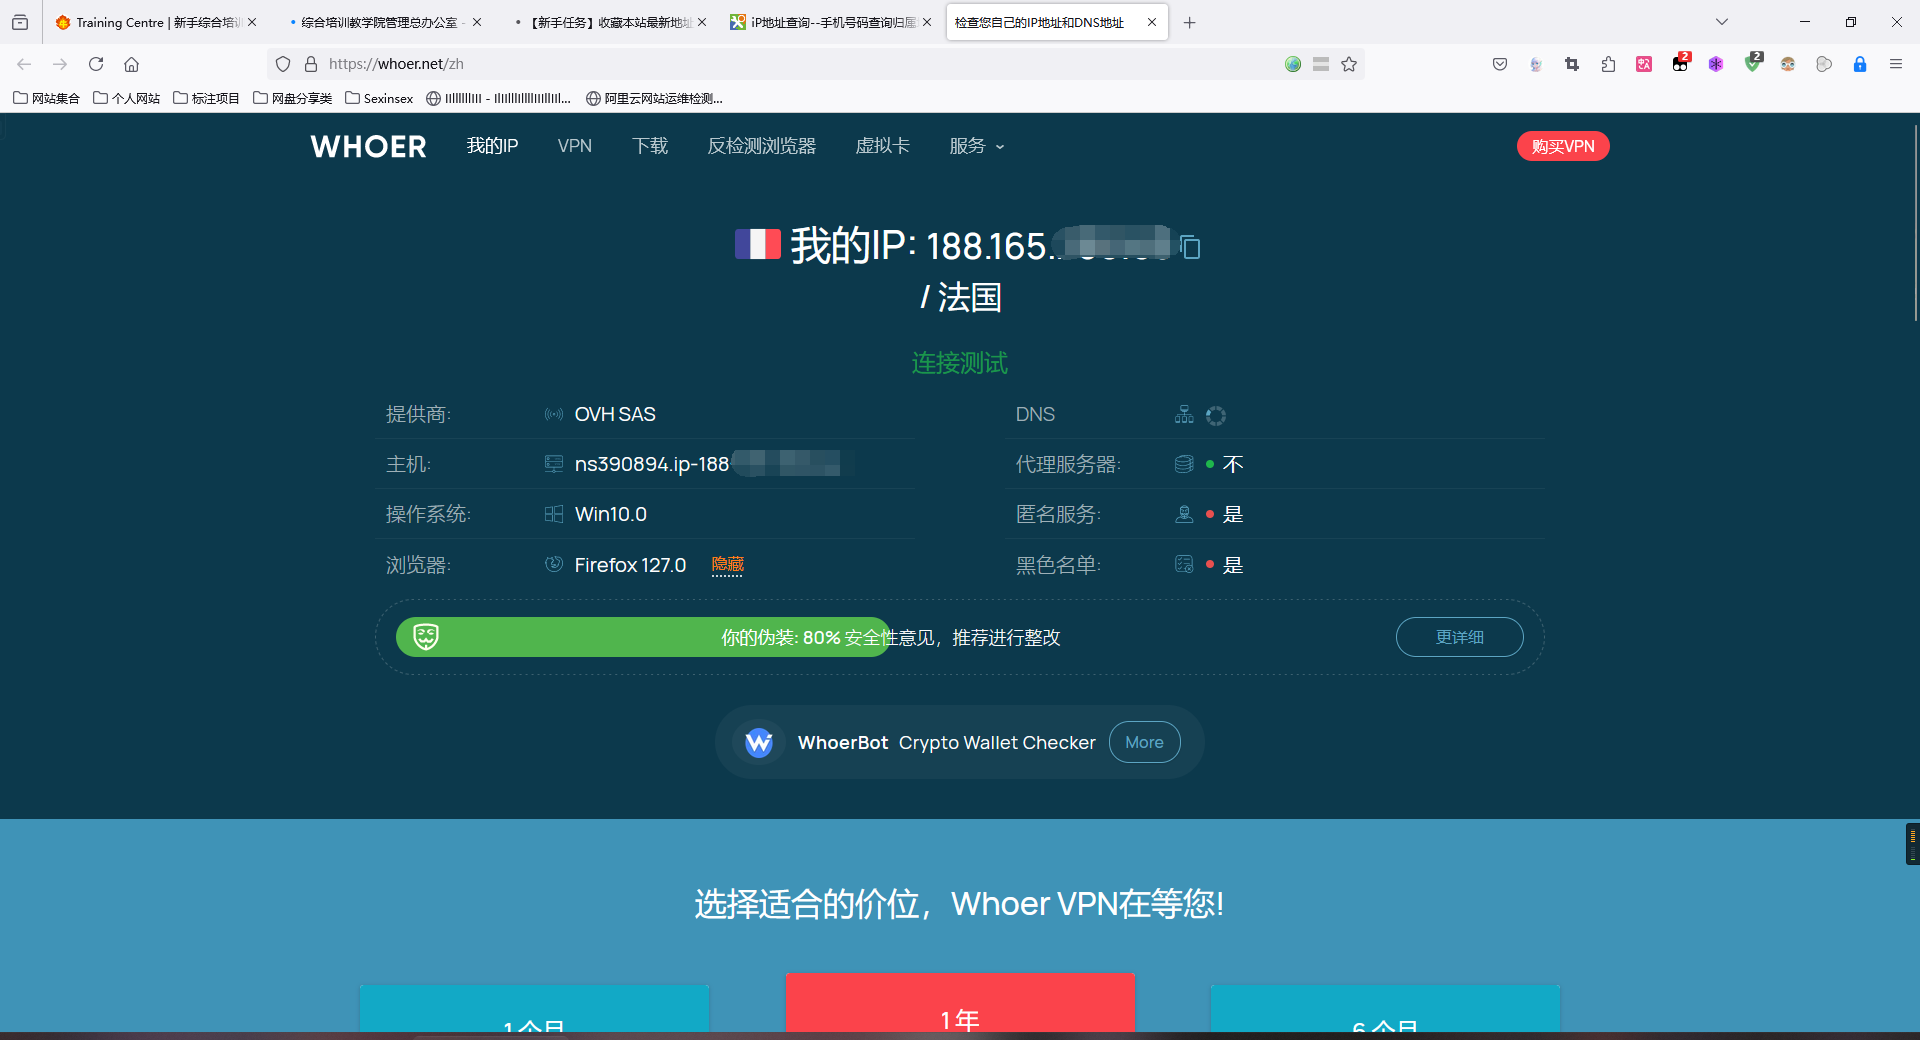Viewport: 1920px width, 1040px height.
Task: Go to Firefox home page icon
Action: 131,64
